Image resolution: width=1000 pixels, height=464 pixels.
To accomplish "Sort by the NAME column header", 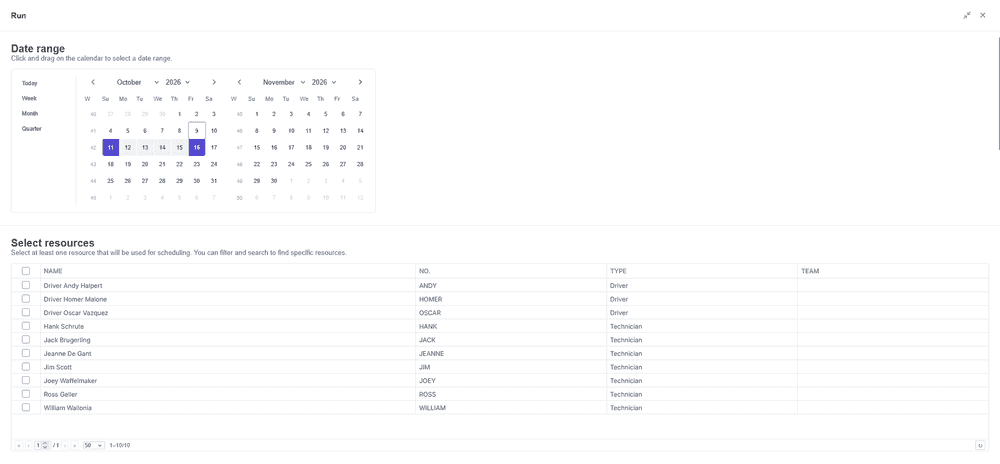I will pyautogui.click(x=53, y=271).
